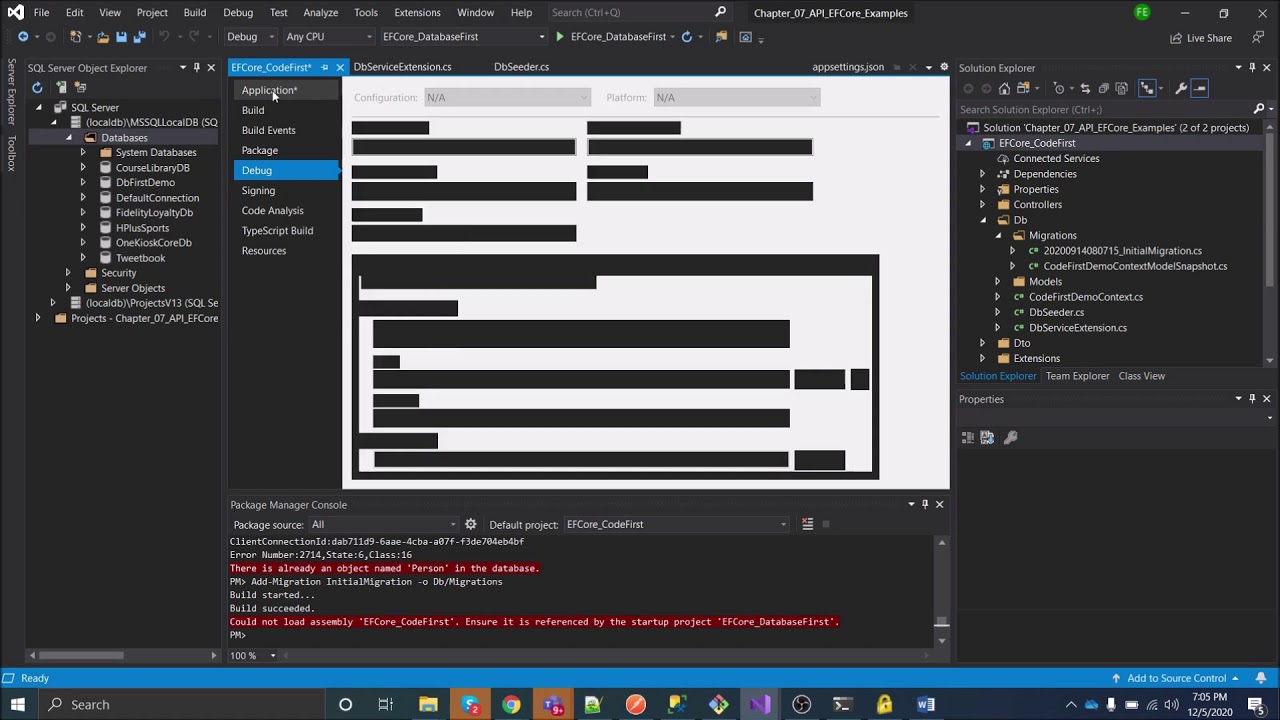Expand the Controllers folder in Solution Explorer

[982, 204]
